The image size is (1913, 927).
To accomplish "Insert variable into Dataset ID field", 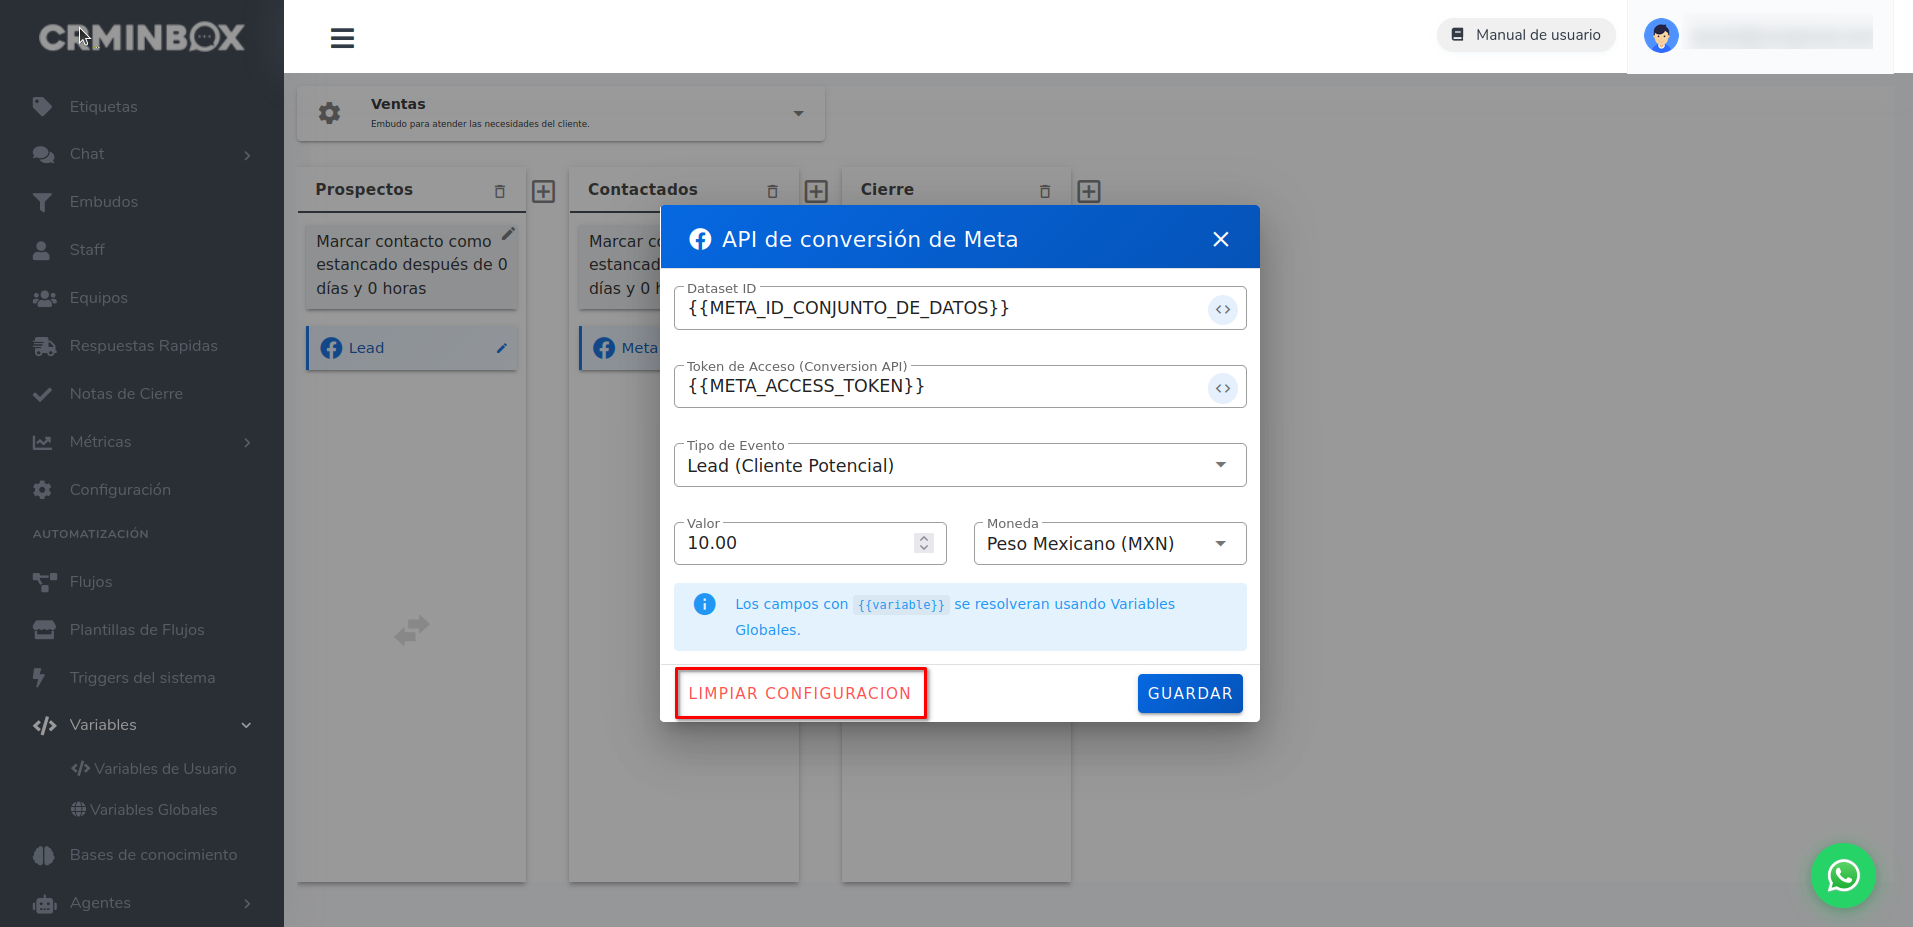I will pos(1222,310).
